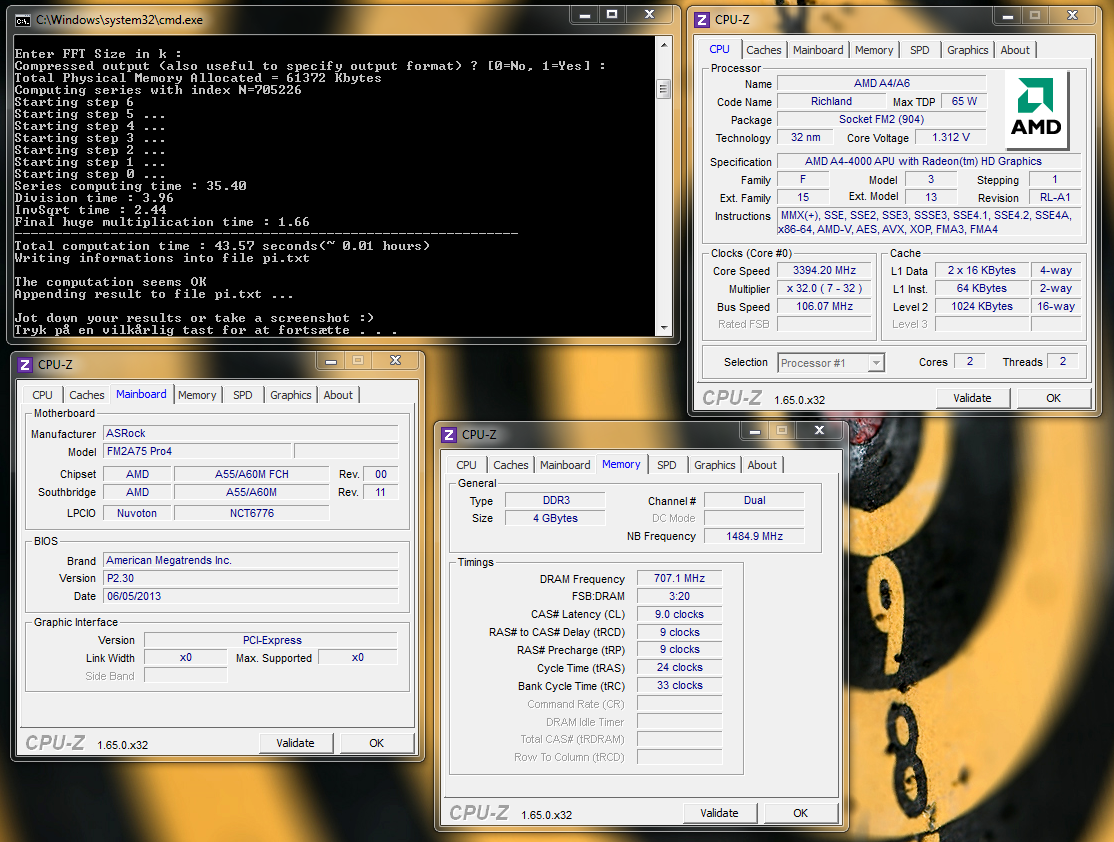Screen dimensions: 1114x842
Task: Click the CPU-Z logo icon in the Memory window title bar
Action: click(449, 434)
